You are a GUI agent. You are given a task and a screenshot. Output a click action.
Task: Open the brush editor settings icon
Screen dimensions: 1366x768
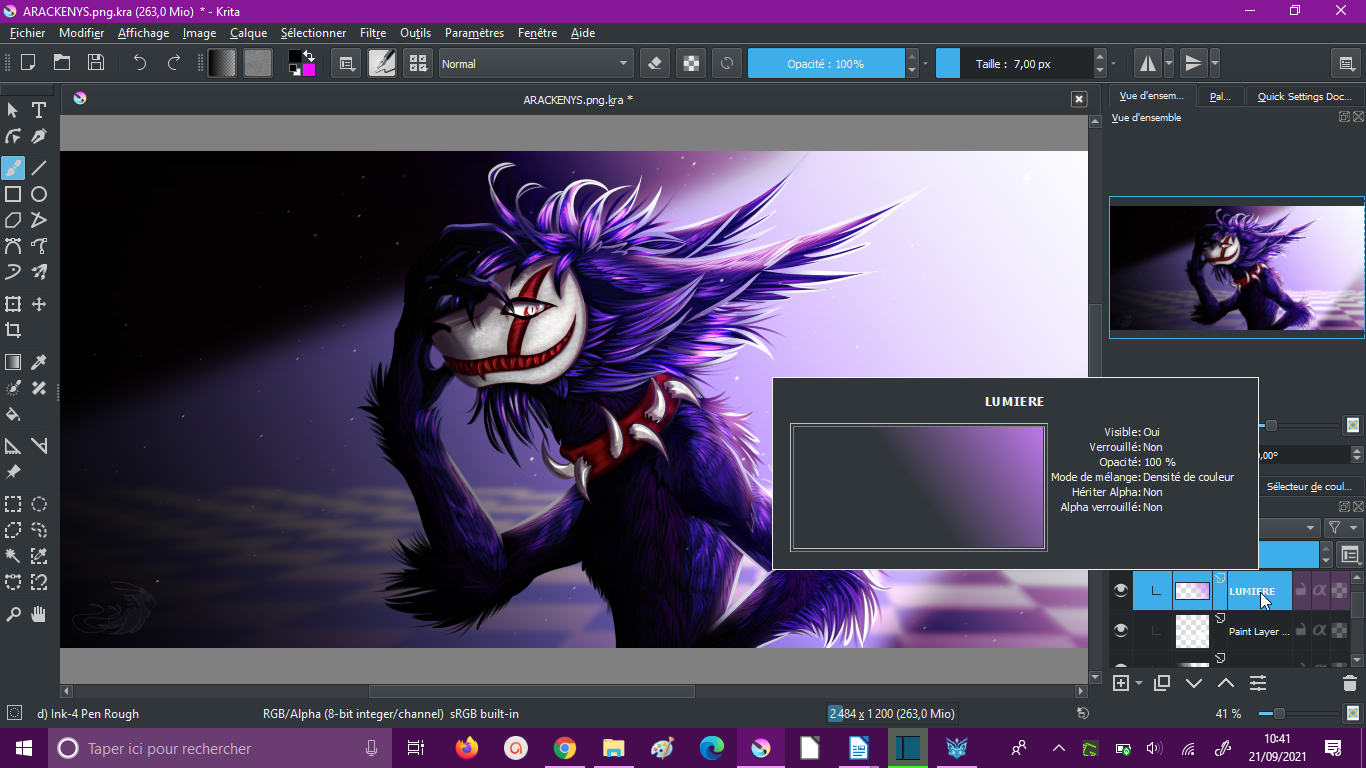(x=382, y=63)
